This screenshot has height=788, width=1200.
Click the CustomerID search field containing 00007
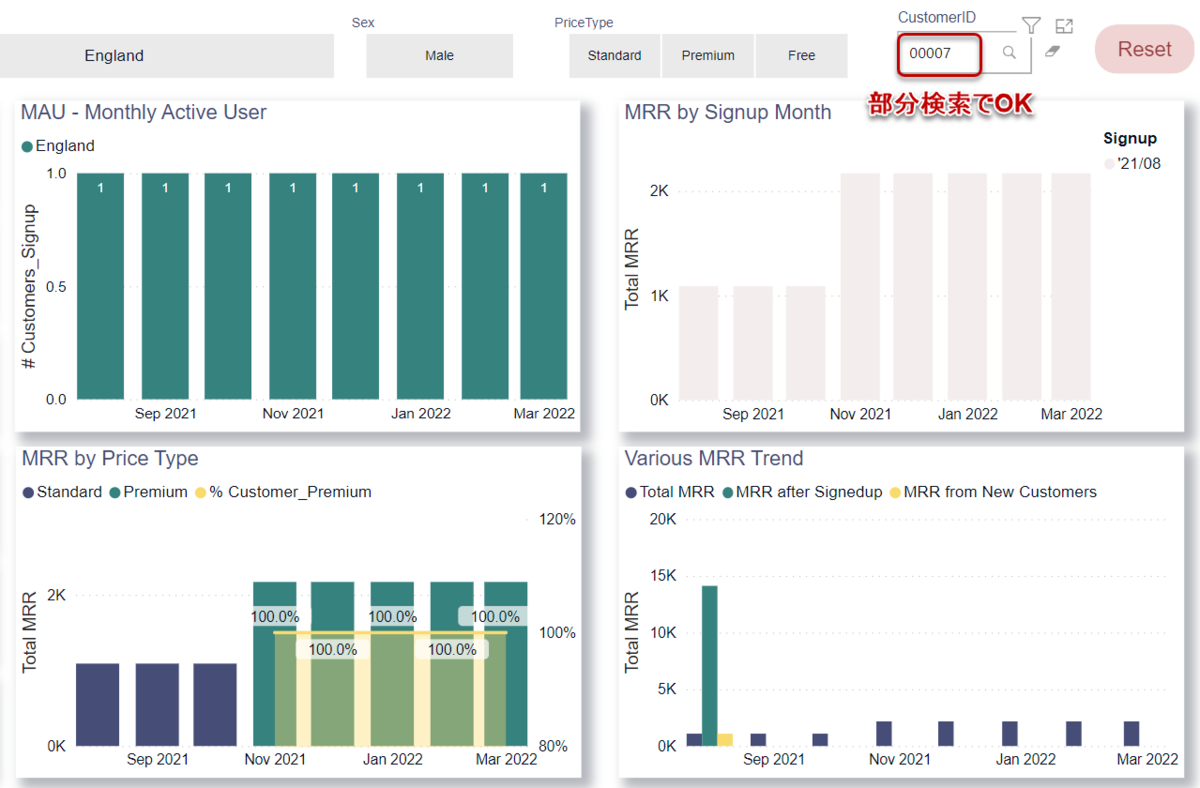click(x=939, y=54)
